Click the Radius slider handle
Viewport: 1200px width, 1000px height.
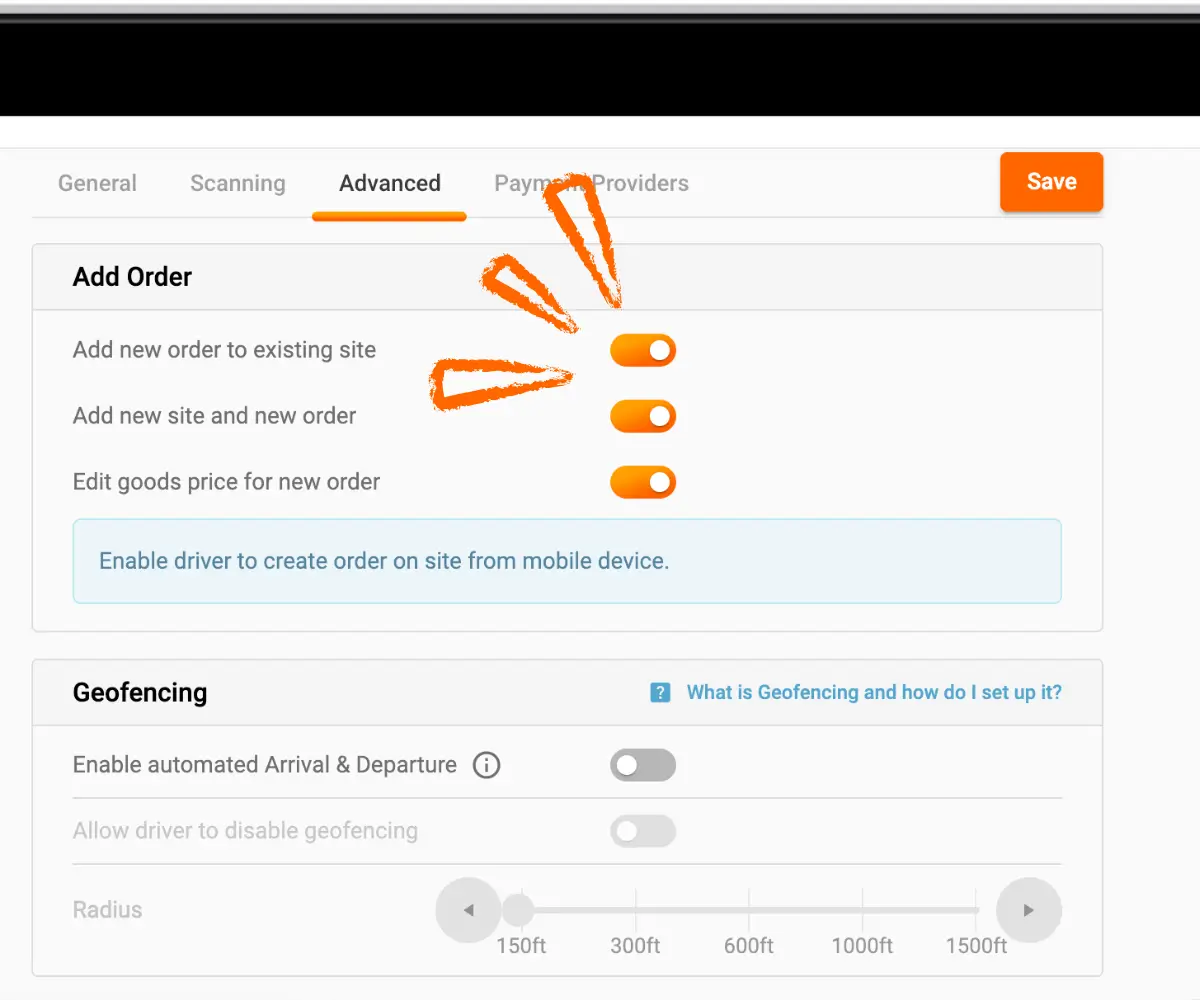click(518, 910)
